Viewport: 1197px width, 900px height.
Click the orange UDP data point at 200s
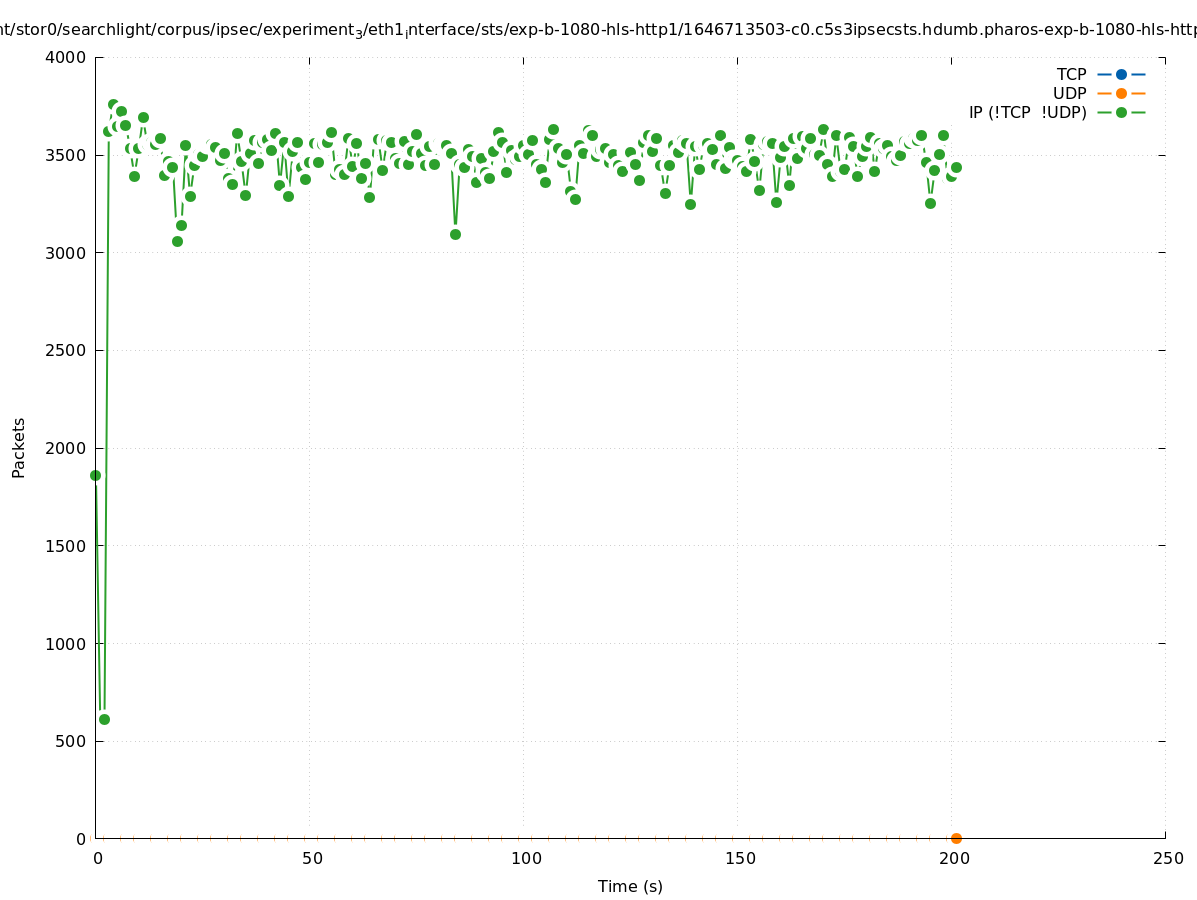(x=956, y=838)
